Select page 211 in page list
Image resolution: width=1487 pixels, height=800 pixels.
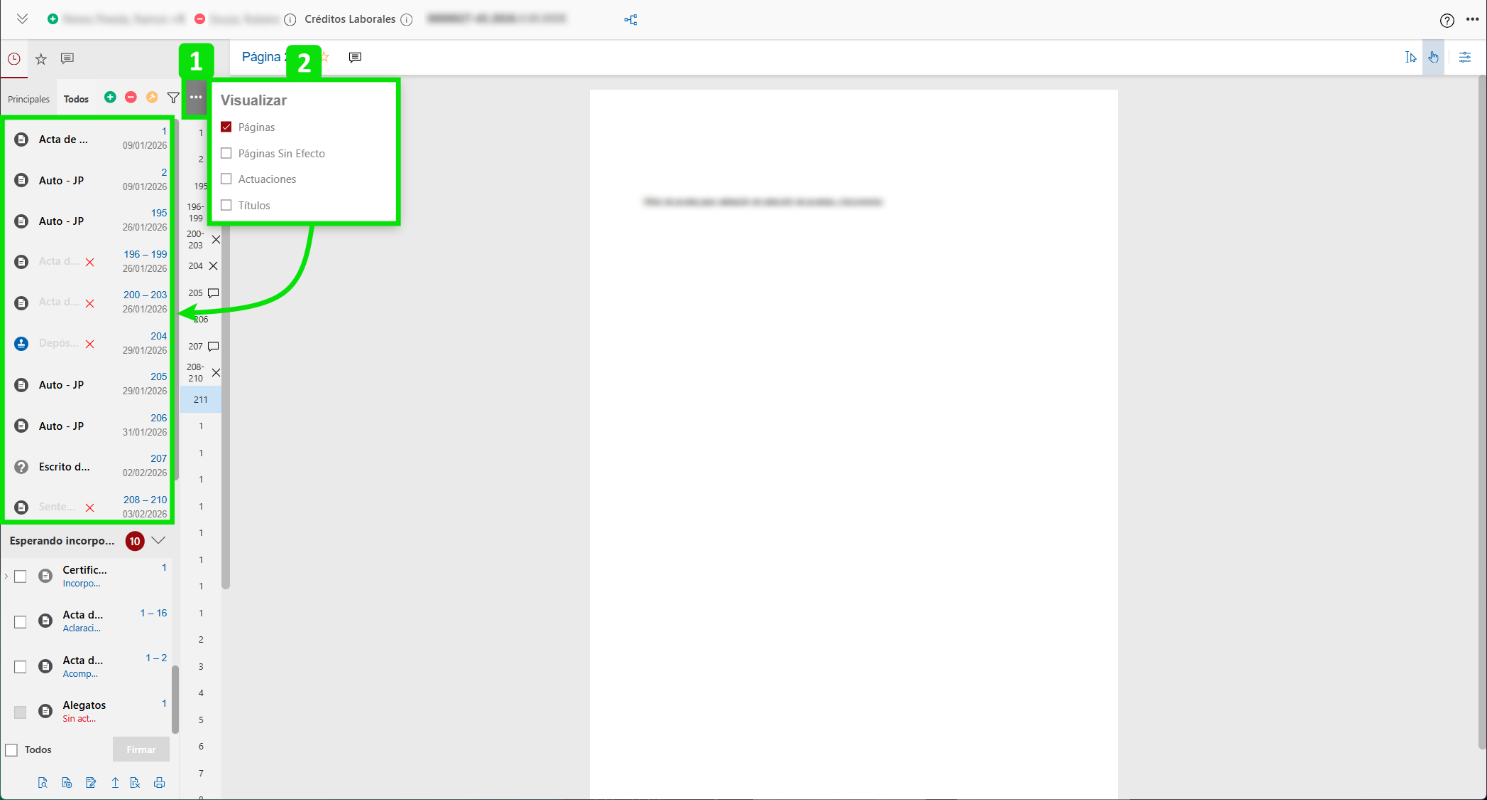201,400
